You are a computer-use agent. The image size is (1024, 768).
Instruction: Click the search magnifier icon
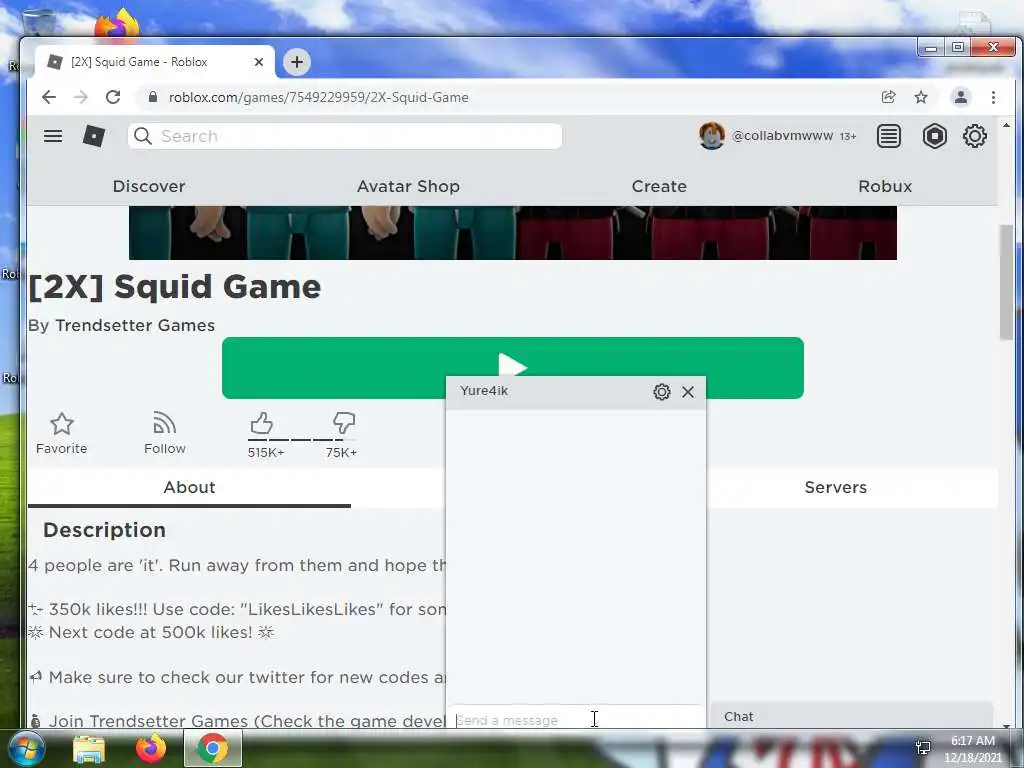142,136
